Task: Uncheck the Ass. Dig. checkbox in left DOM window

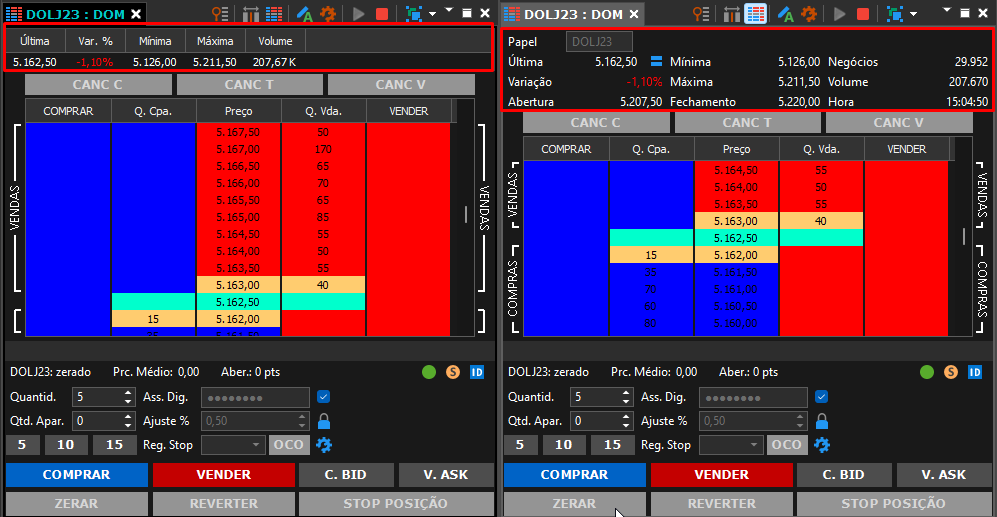Action: tap(324, 397)
